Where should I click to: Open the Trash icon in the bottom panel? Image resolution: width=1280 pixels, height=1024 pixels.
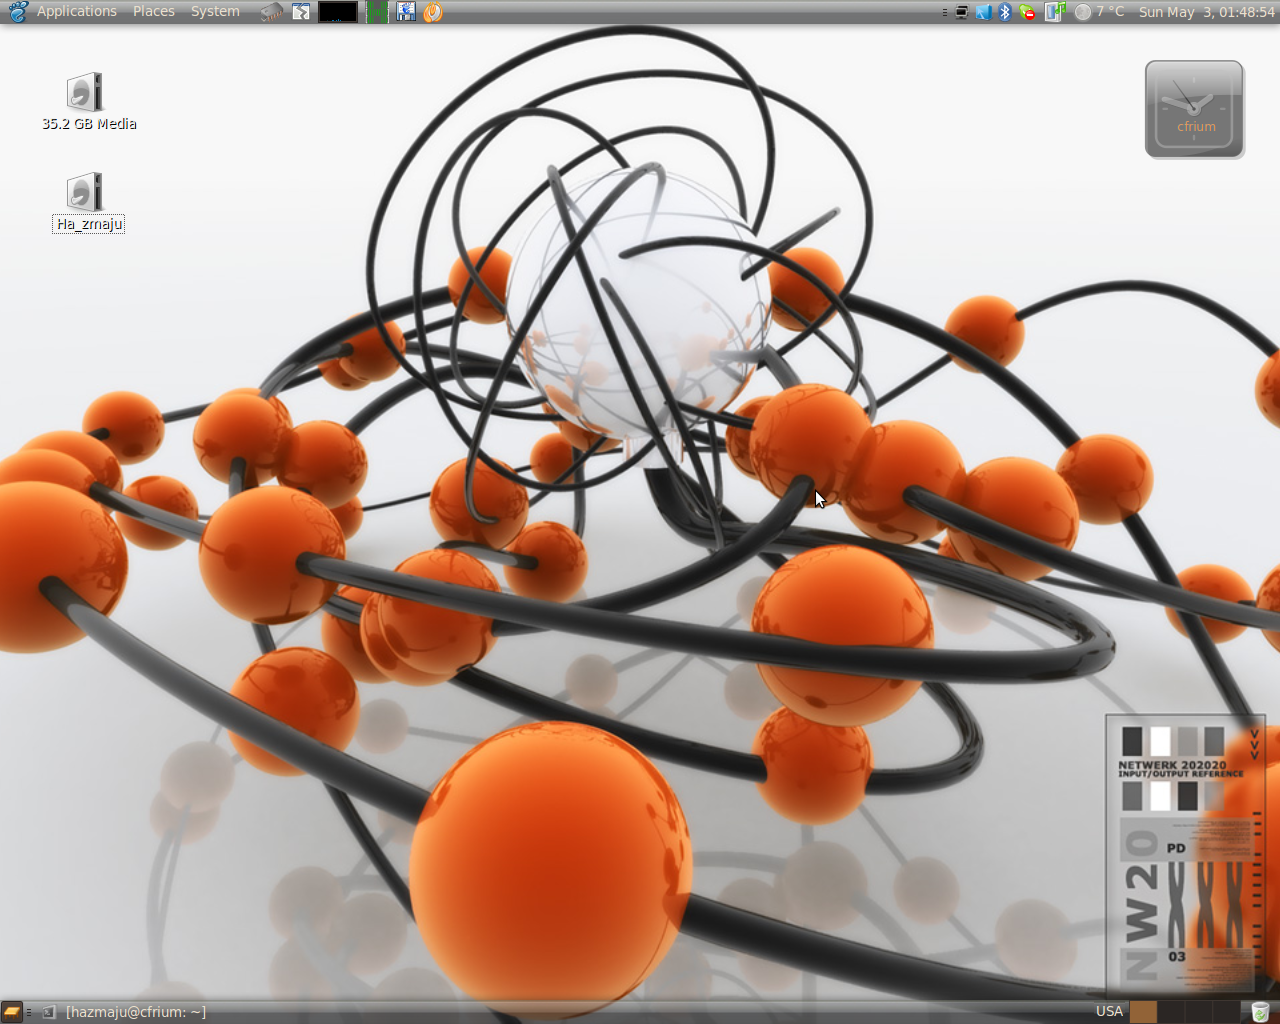[1260, 1012]
